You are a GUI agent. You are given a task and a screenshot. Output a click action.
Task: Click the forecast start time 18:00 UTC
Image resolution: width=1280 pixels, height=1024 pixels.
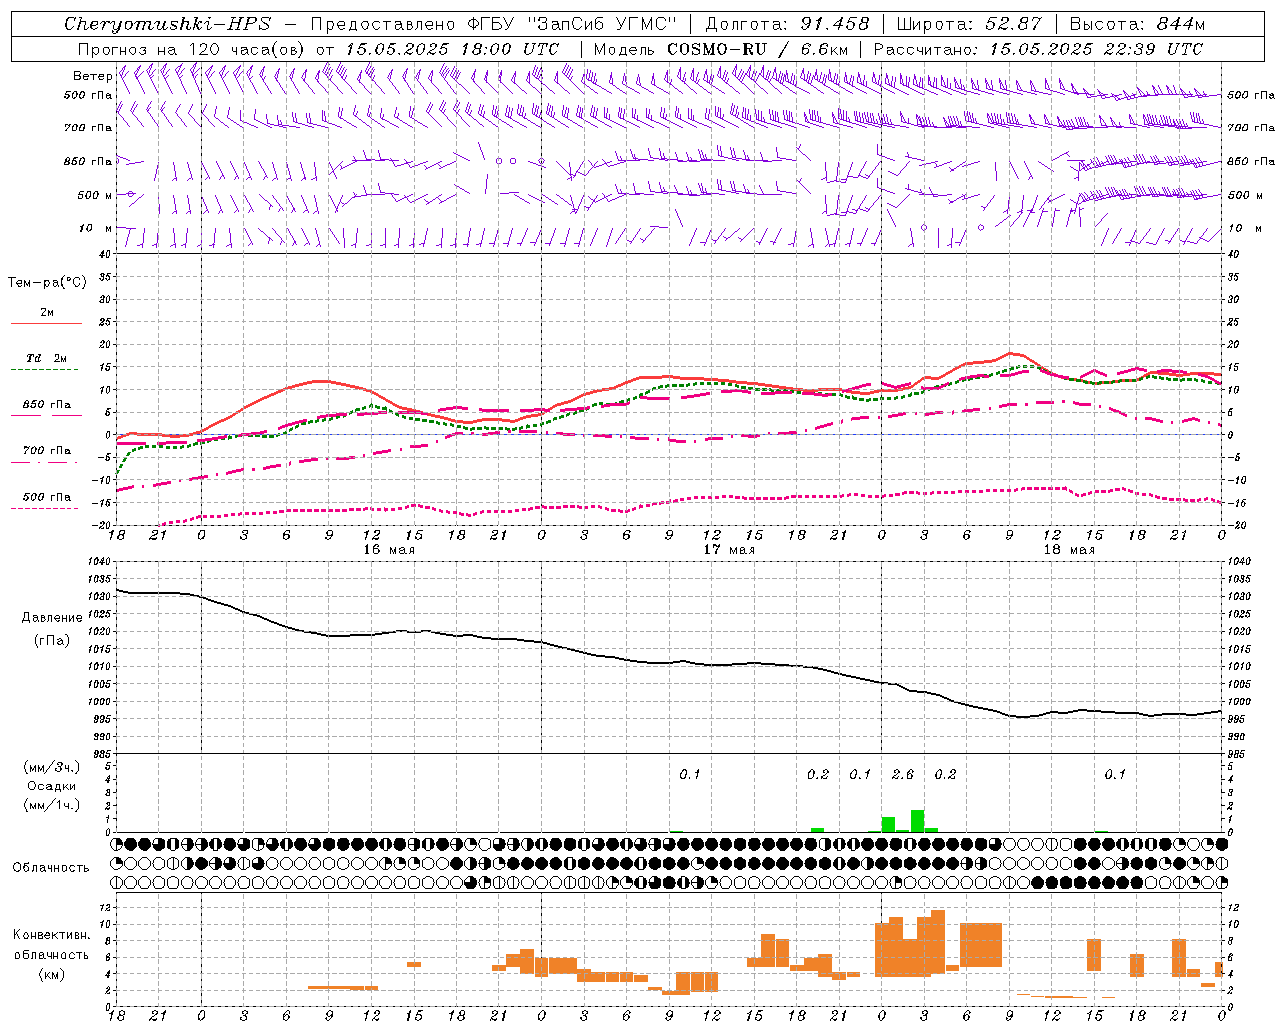tap(509, 49)
